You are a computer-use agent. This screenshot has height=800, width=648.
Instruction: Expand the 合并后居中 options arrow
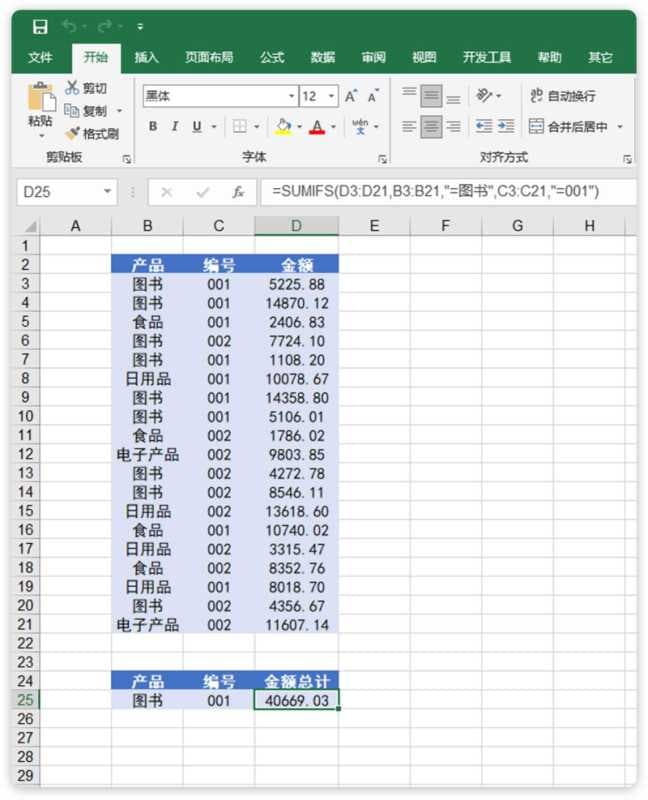tap(620, 127)
